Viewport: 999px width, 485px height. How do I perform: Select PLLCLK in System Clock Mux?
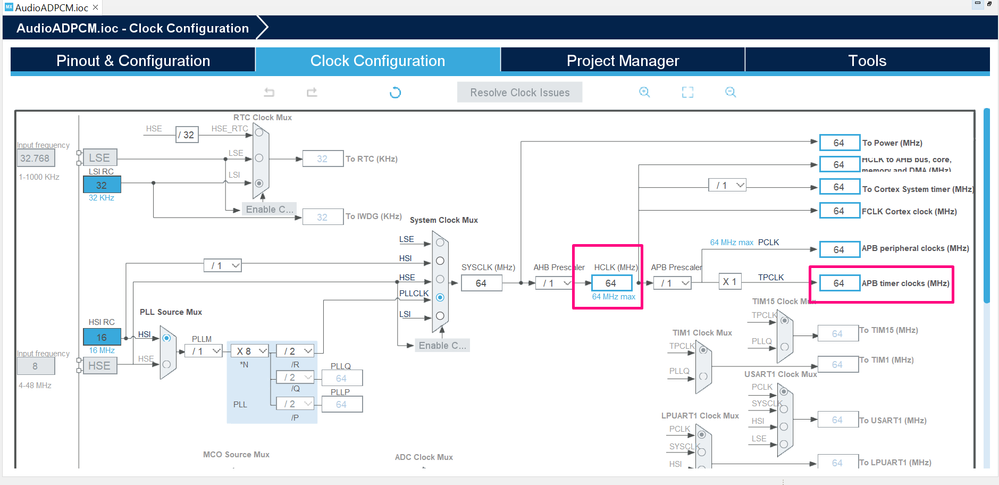click(x=440, y=297)
